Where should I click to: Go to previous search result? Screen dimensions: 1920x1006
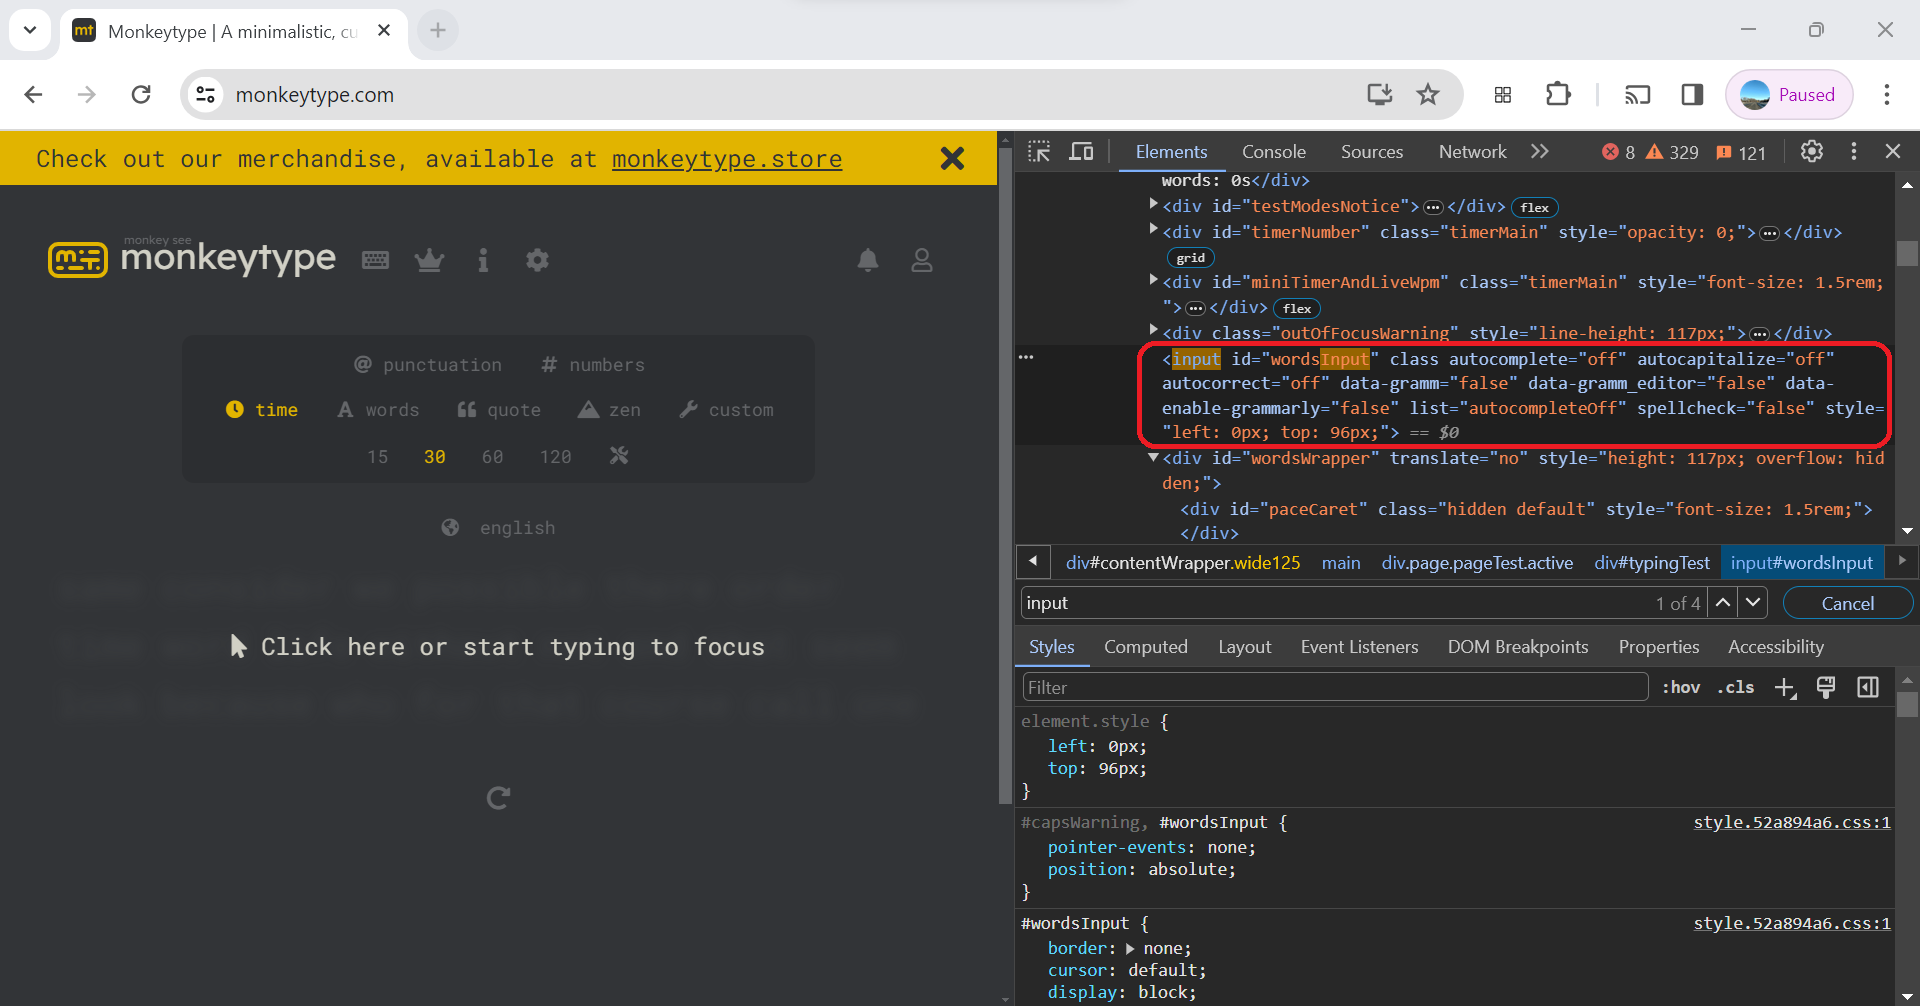1722,603
